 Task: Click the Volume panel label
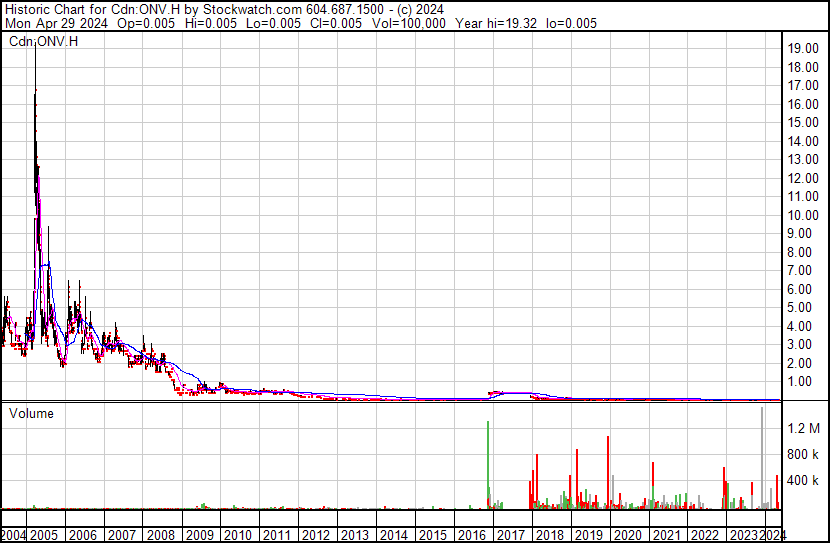coord(32,413)
